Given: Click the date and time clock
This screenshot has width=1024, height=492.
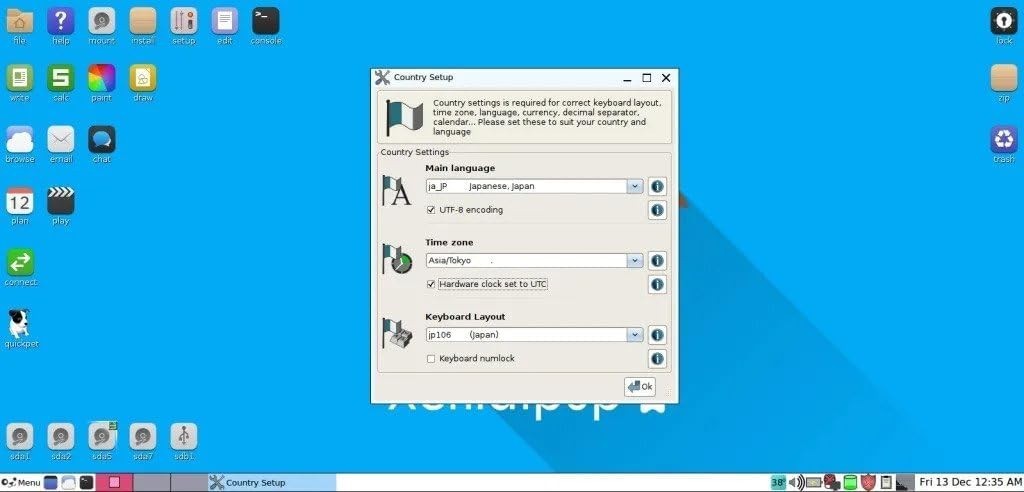Looking at the screenshot, I should (969, 483).
